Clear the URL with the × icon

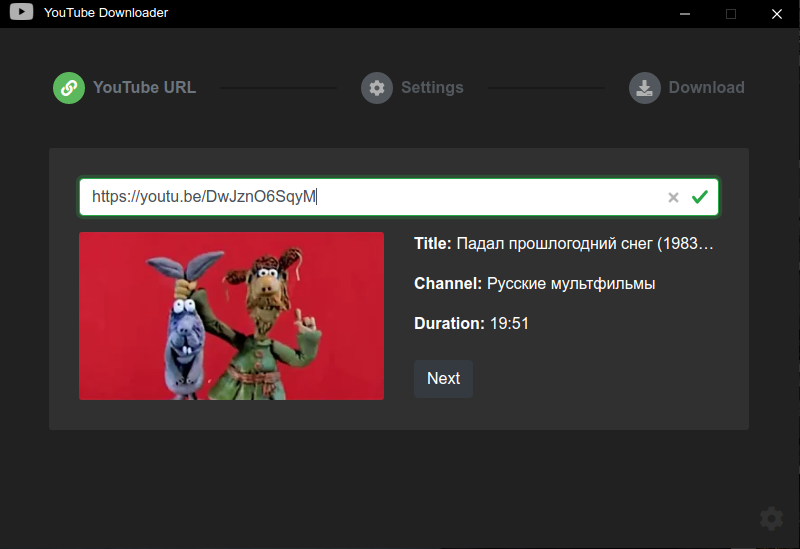click(x=673, y=198)
